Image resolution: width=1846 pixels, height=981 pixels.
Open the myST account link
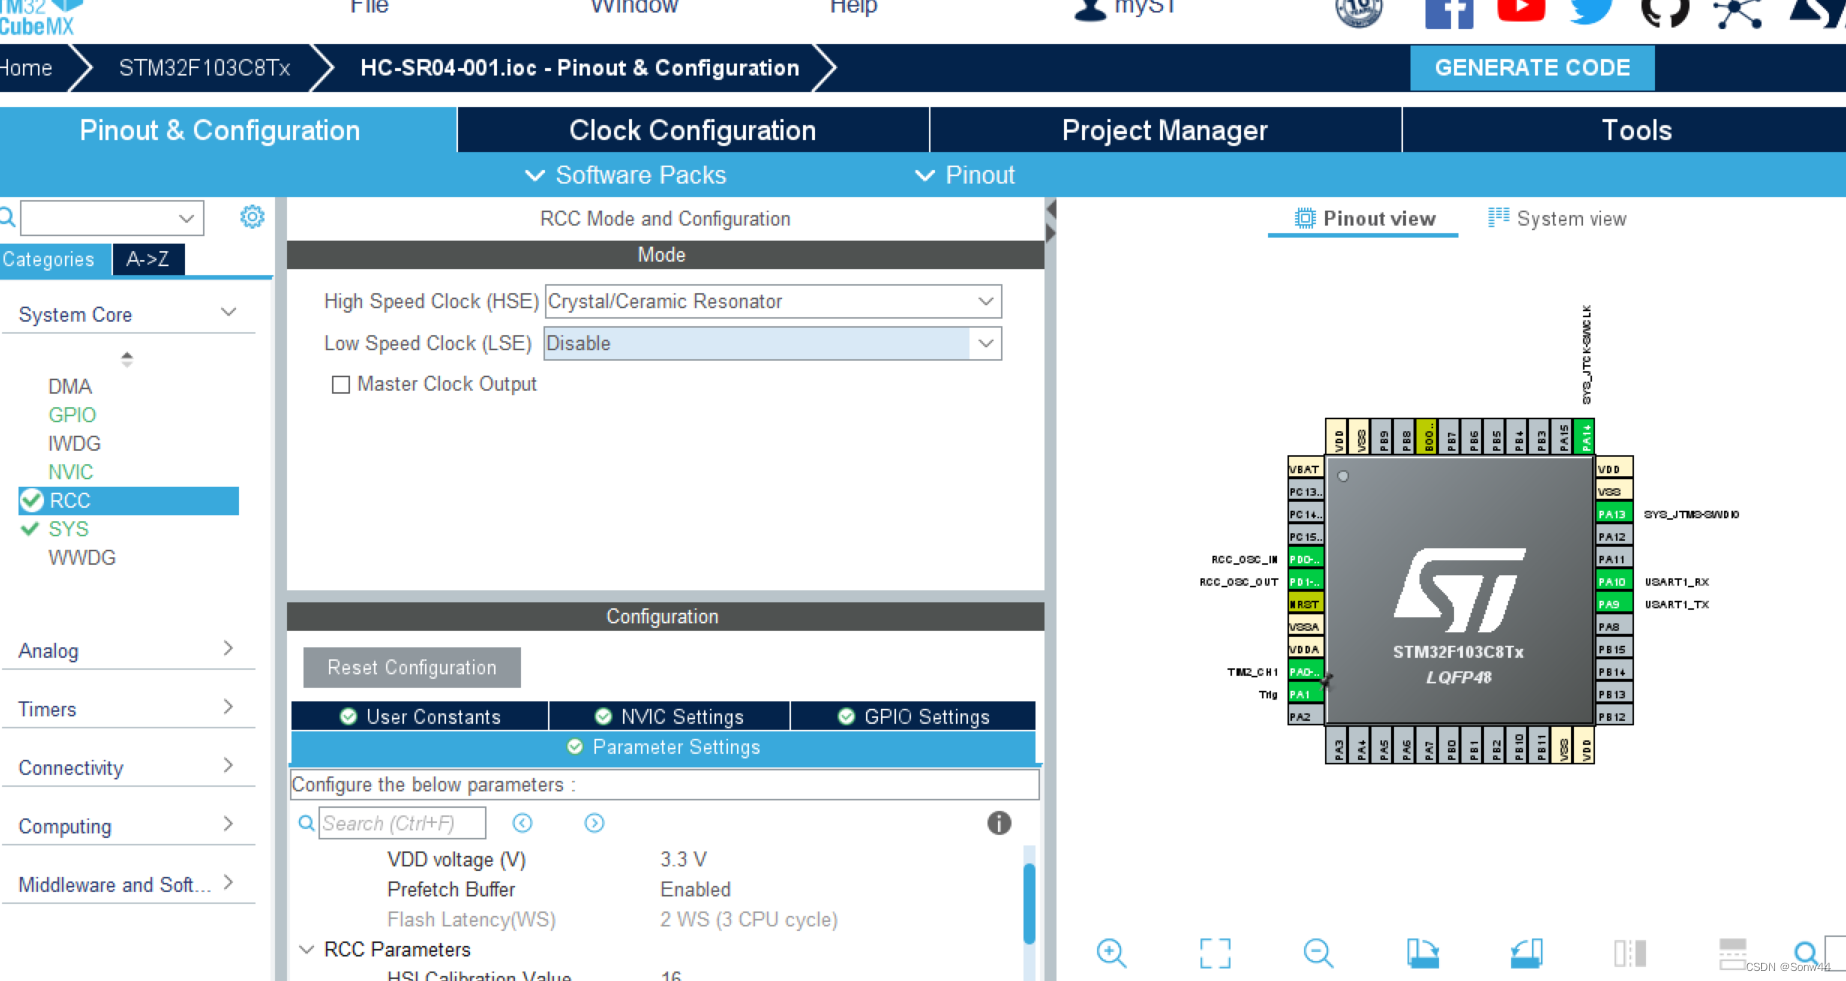coord(1125,8)
